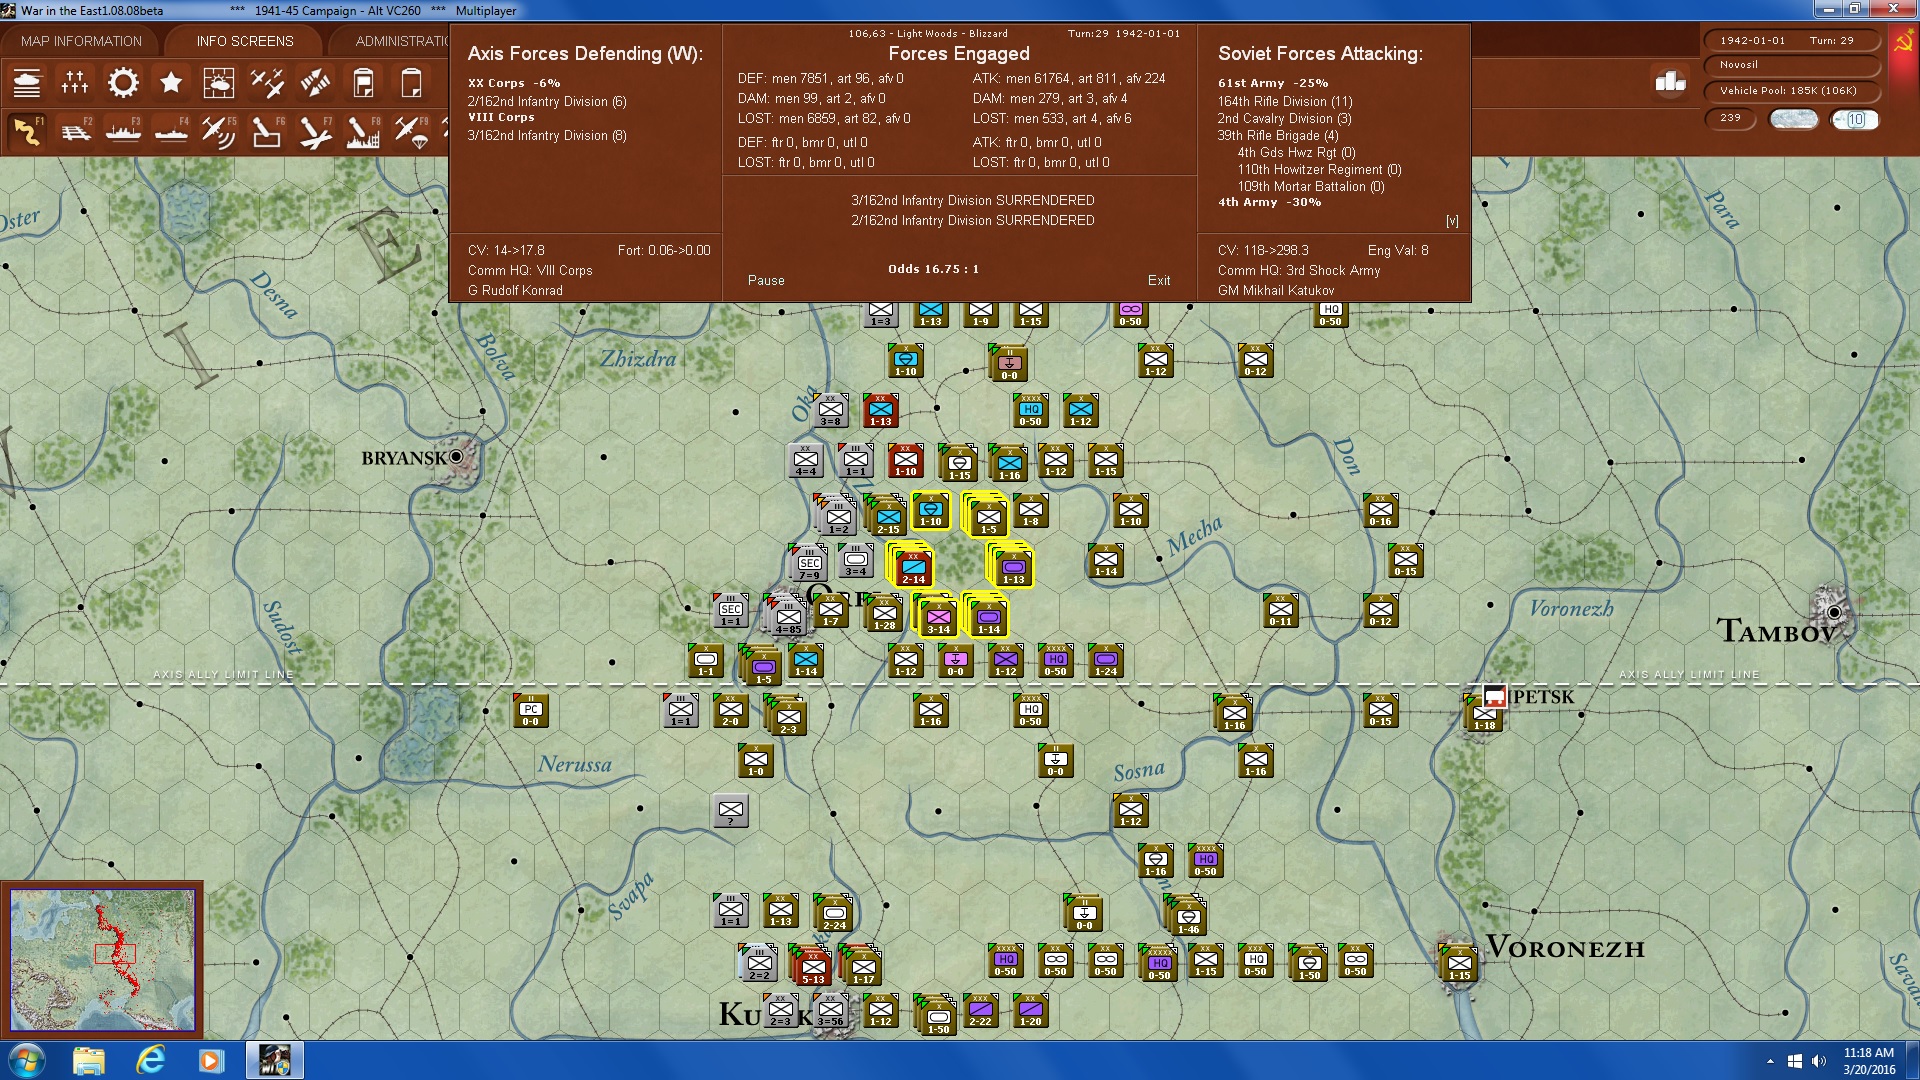The height and width of the screenshot is (1080, 1920).
Task: Expand the 61st Army attacker entry
Action: point(1251,83)
